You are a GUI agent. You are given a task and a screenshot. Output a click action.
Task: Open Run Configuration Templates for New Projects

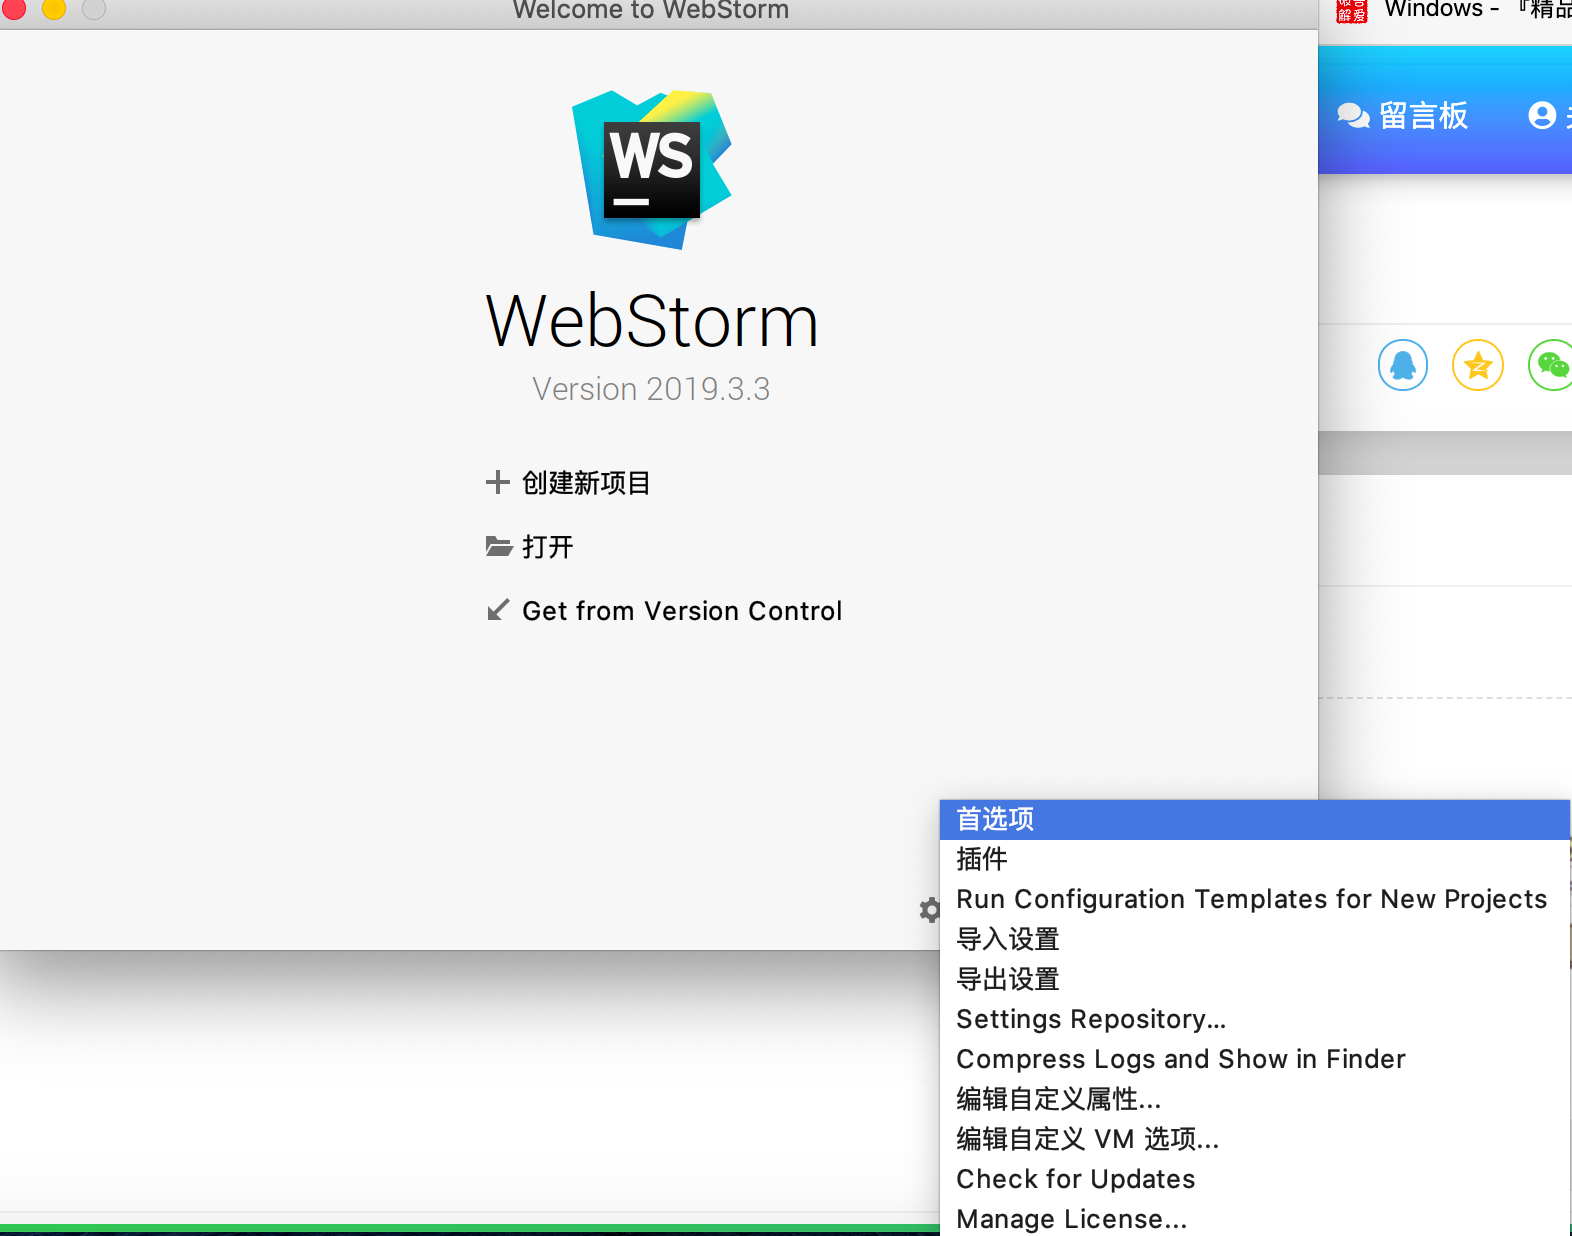(x=1255, y=899)
